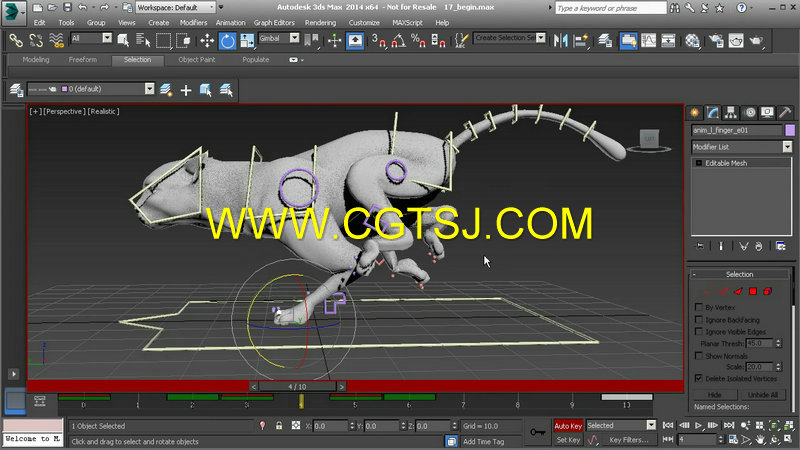Toggle the 3D Snaps button
Image resolution: width=800 pixels, height=450 pixels.
click(379, 40)
